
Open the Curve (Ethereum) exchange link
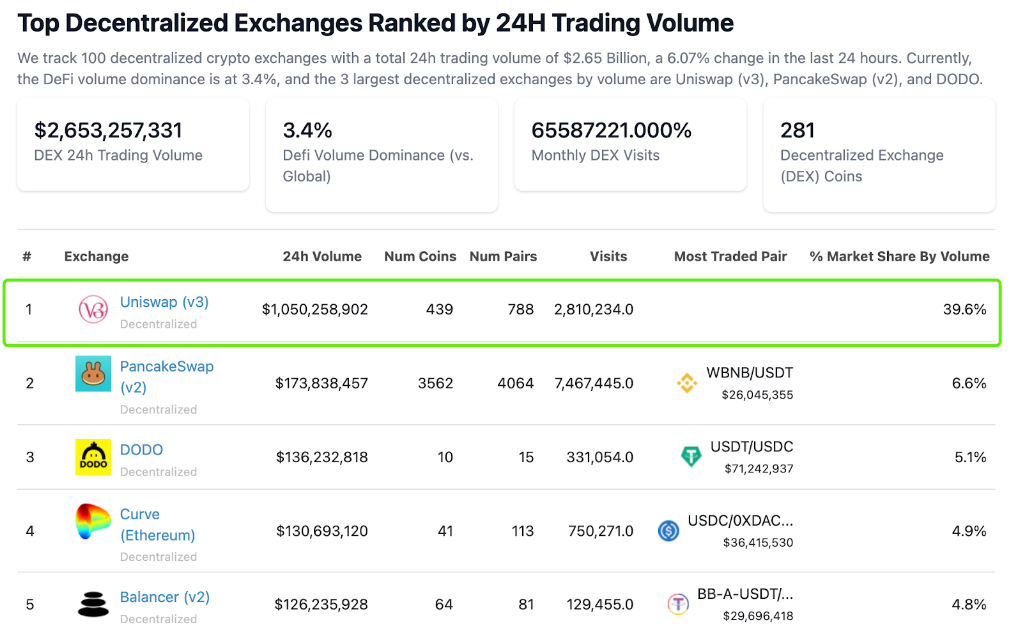[x=157, y=524]
